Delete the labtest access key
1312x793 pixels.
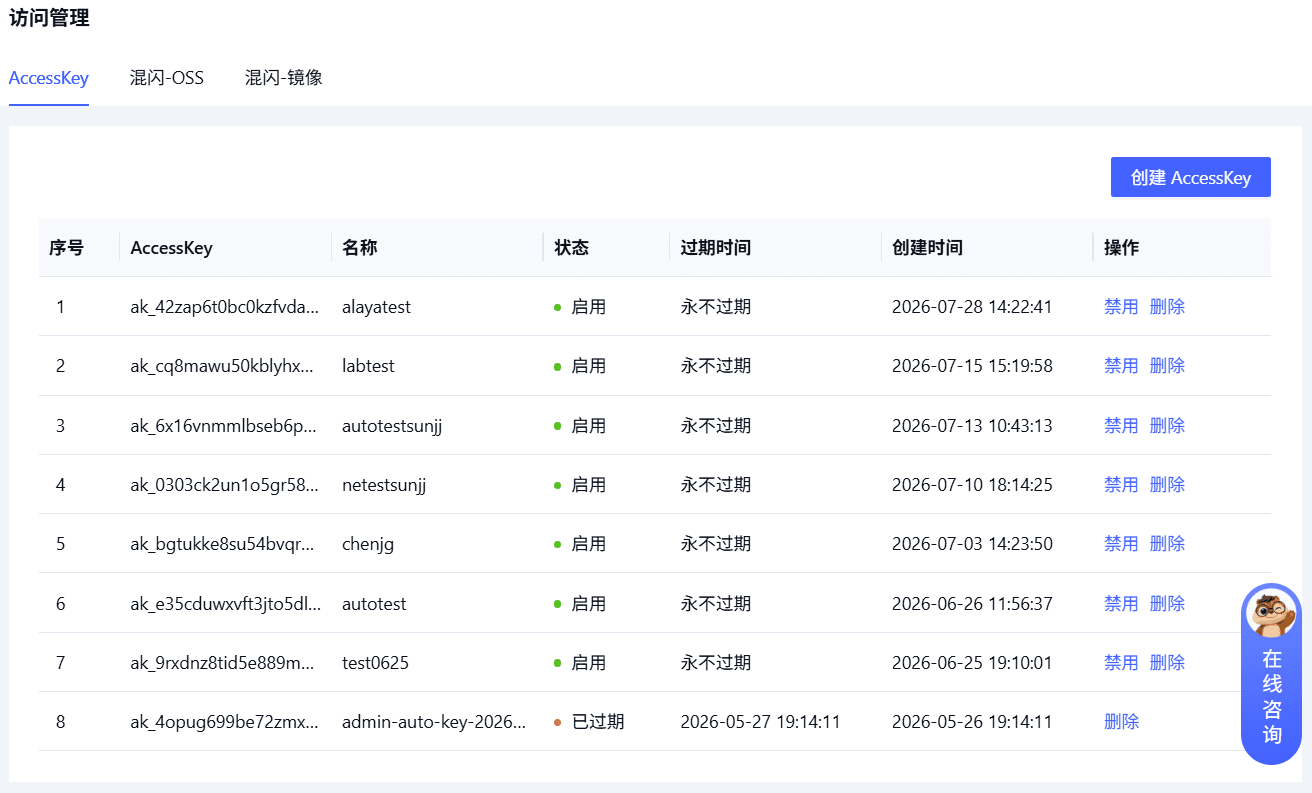1167,366
